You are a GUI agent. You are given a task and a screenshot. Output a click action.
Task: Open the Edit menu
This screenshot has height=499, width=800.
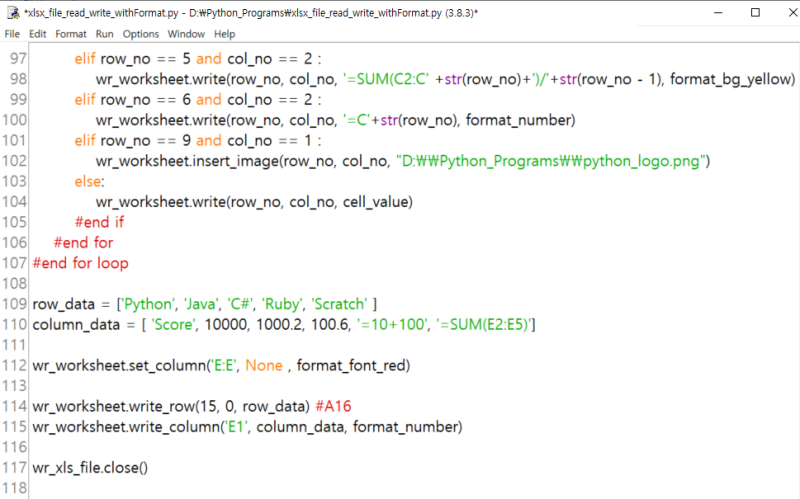click(38, 34)
